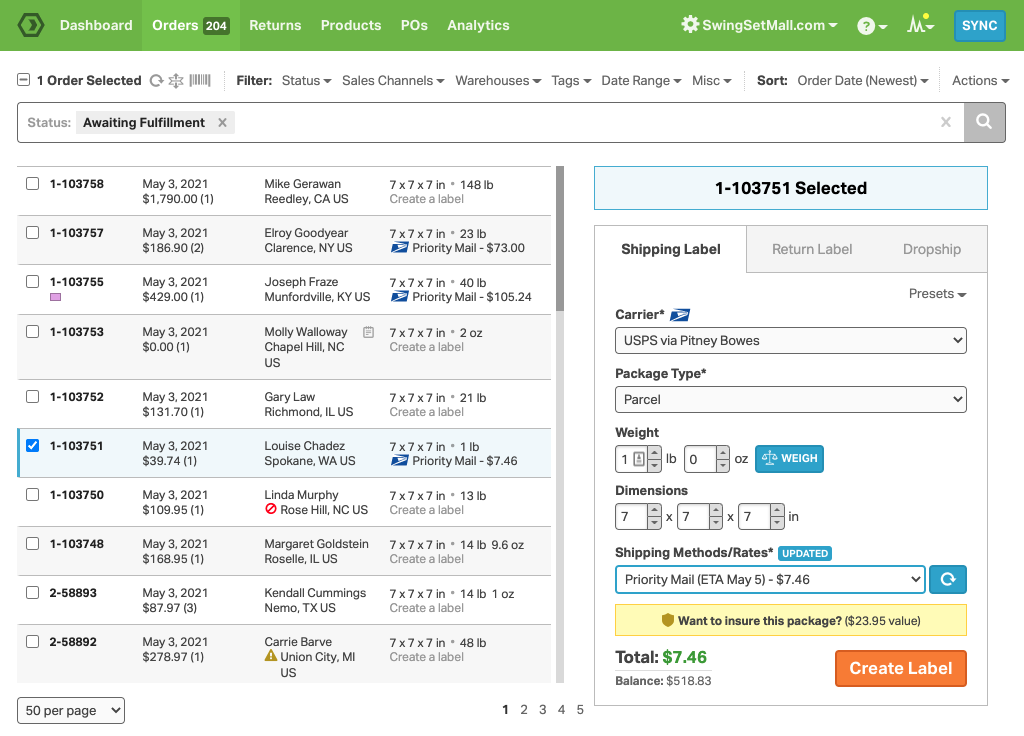The image size is (1024, 736).
Task: Click the note icon on Molly Walloway's order
Action: click(368, 332)
